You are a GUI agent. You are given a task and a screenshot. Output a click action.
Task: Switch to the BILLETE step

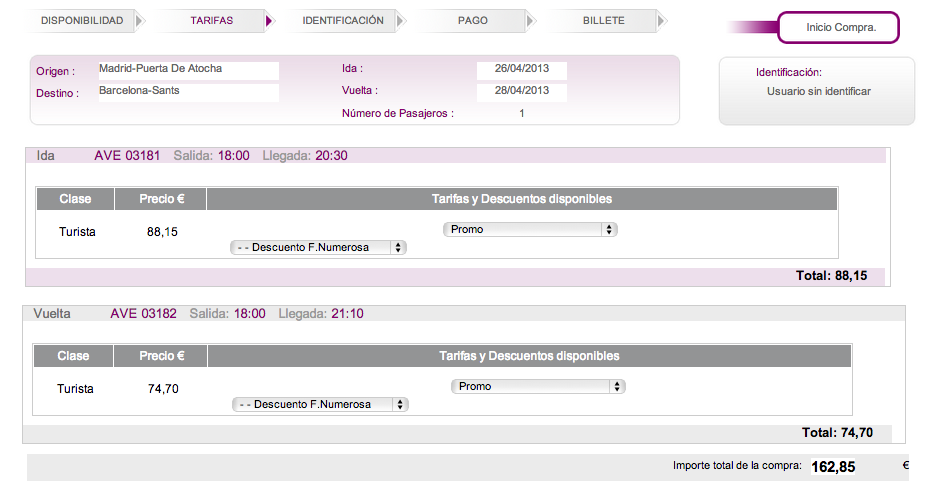tap(603, 21)
